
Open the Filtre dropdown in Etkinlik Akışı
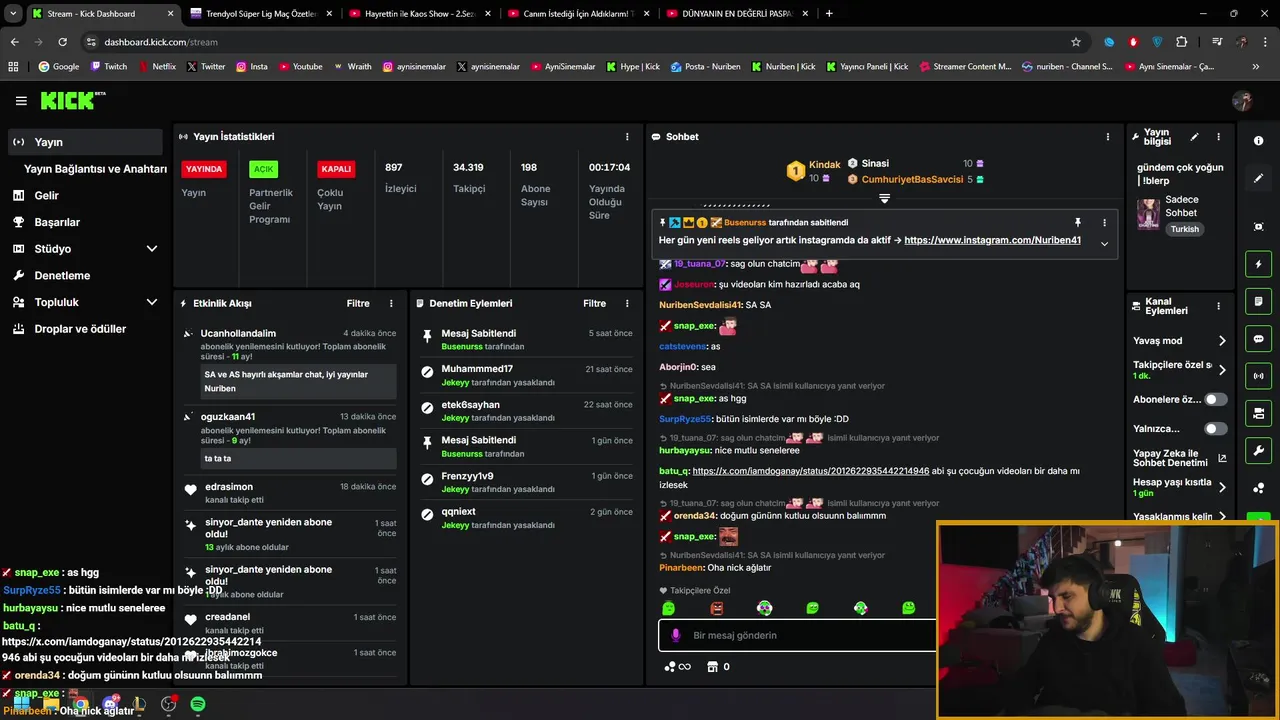tap(358, 303)
